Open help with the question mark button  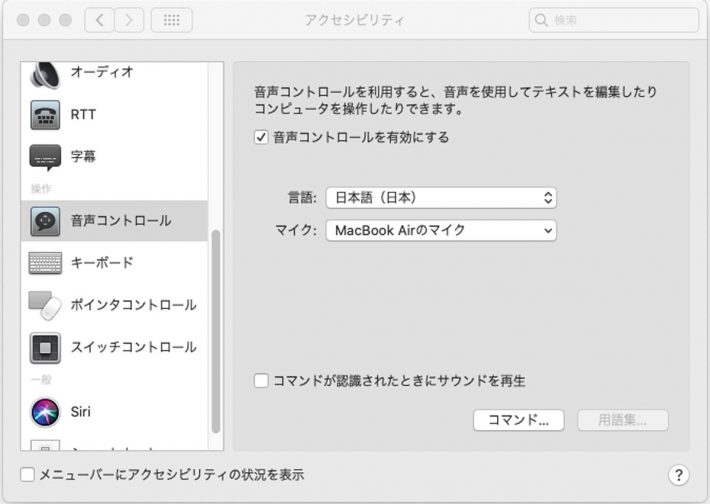(x=678, y=475)
